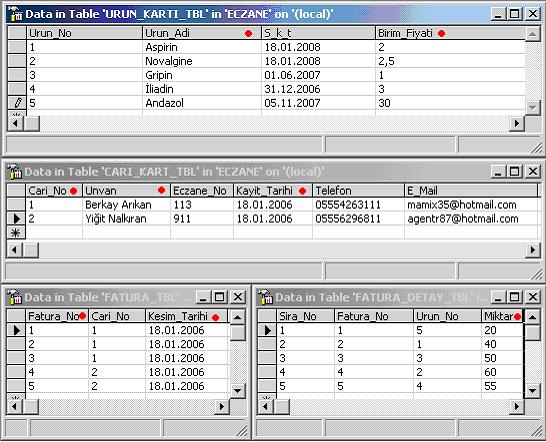This screenshot has height=442, width=546.
Task: Click the URUN_KARTI_TBL window title icon
Action: (16, 14)
